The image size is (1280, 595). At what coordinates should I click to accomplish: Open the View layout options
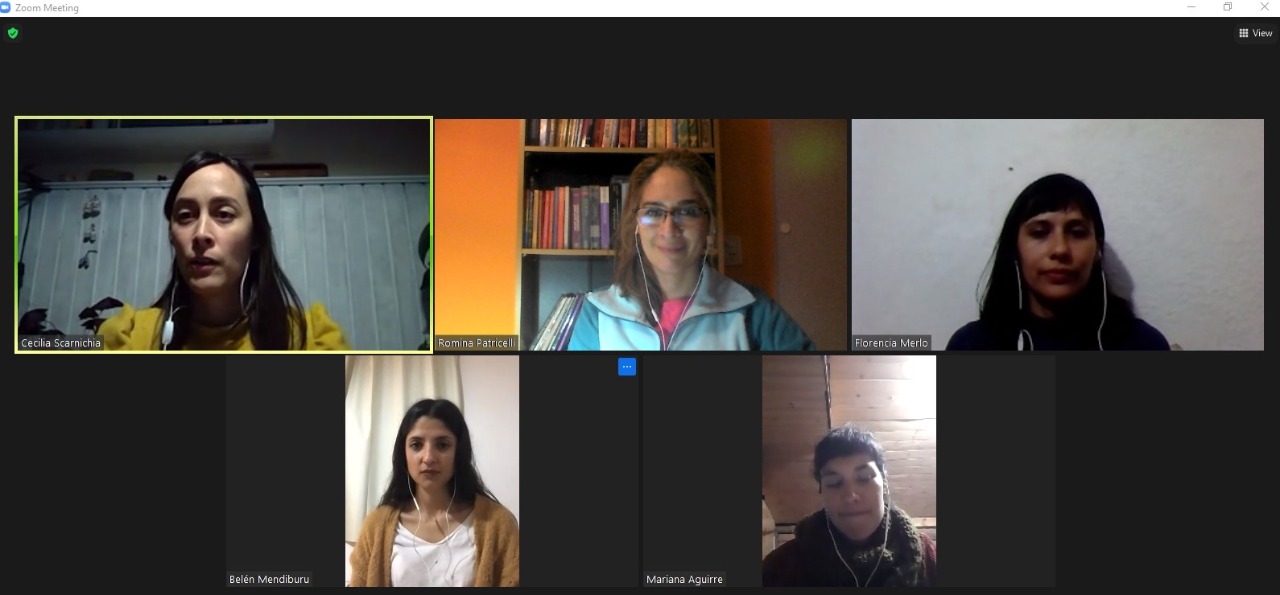(1256, 33)
